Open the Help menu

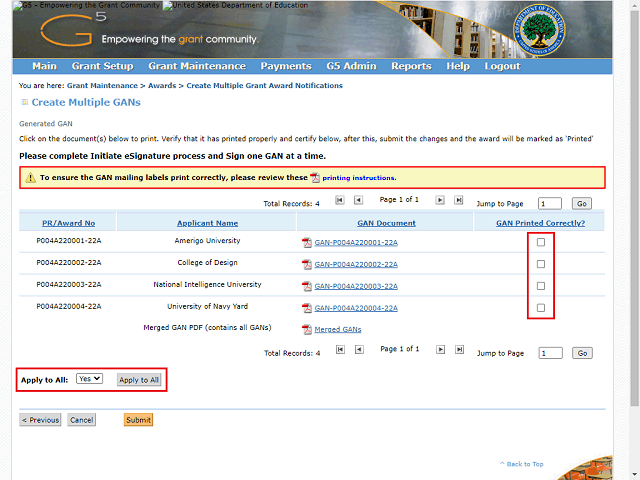(x=458, y=66)
